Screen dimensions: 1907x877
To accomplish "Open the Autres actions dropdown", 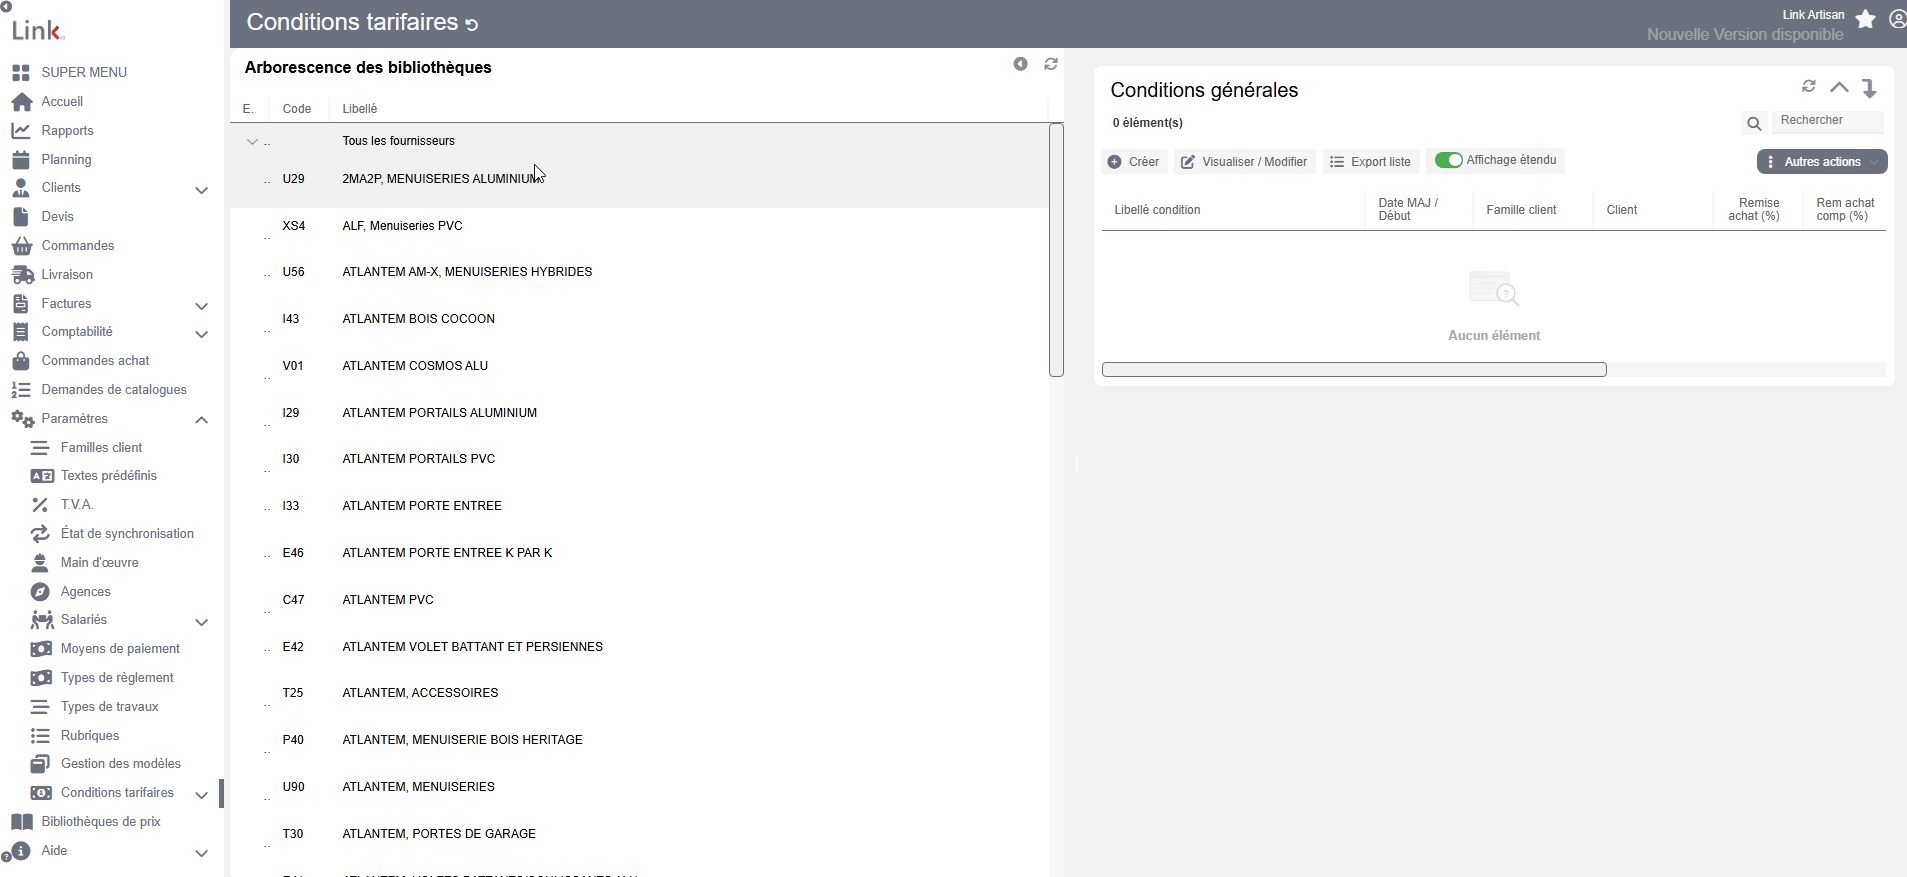I will click(1822, 162).
